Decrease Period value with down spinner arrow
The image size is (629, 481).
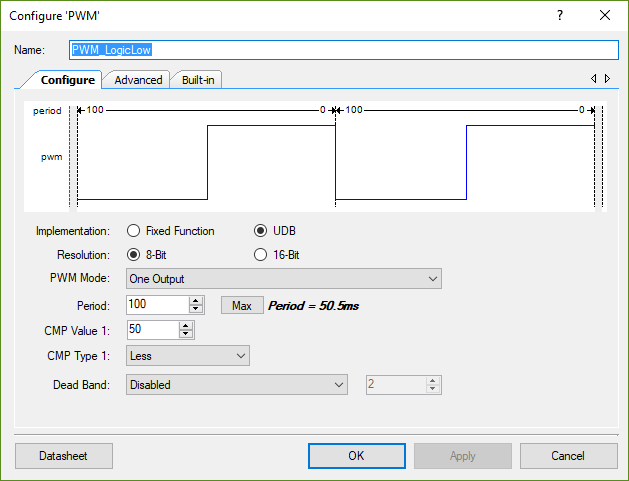pos(196,309)
